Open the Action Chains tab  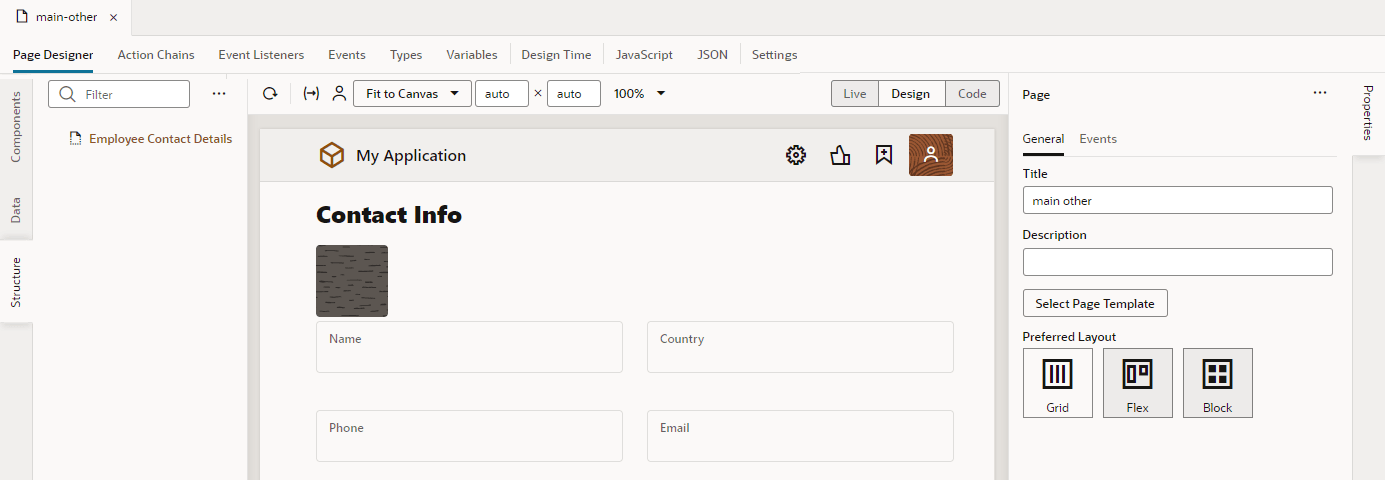(156, 55)
